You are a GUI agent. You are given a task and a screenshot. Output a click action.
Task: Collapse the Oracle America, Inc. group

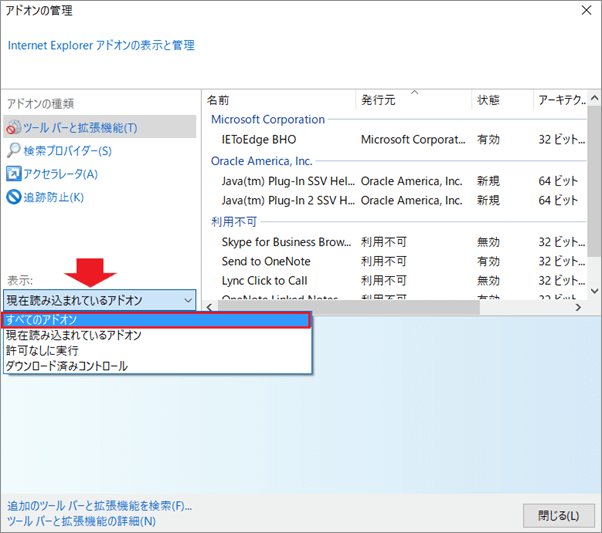261,161
